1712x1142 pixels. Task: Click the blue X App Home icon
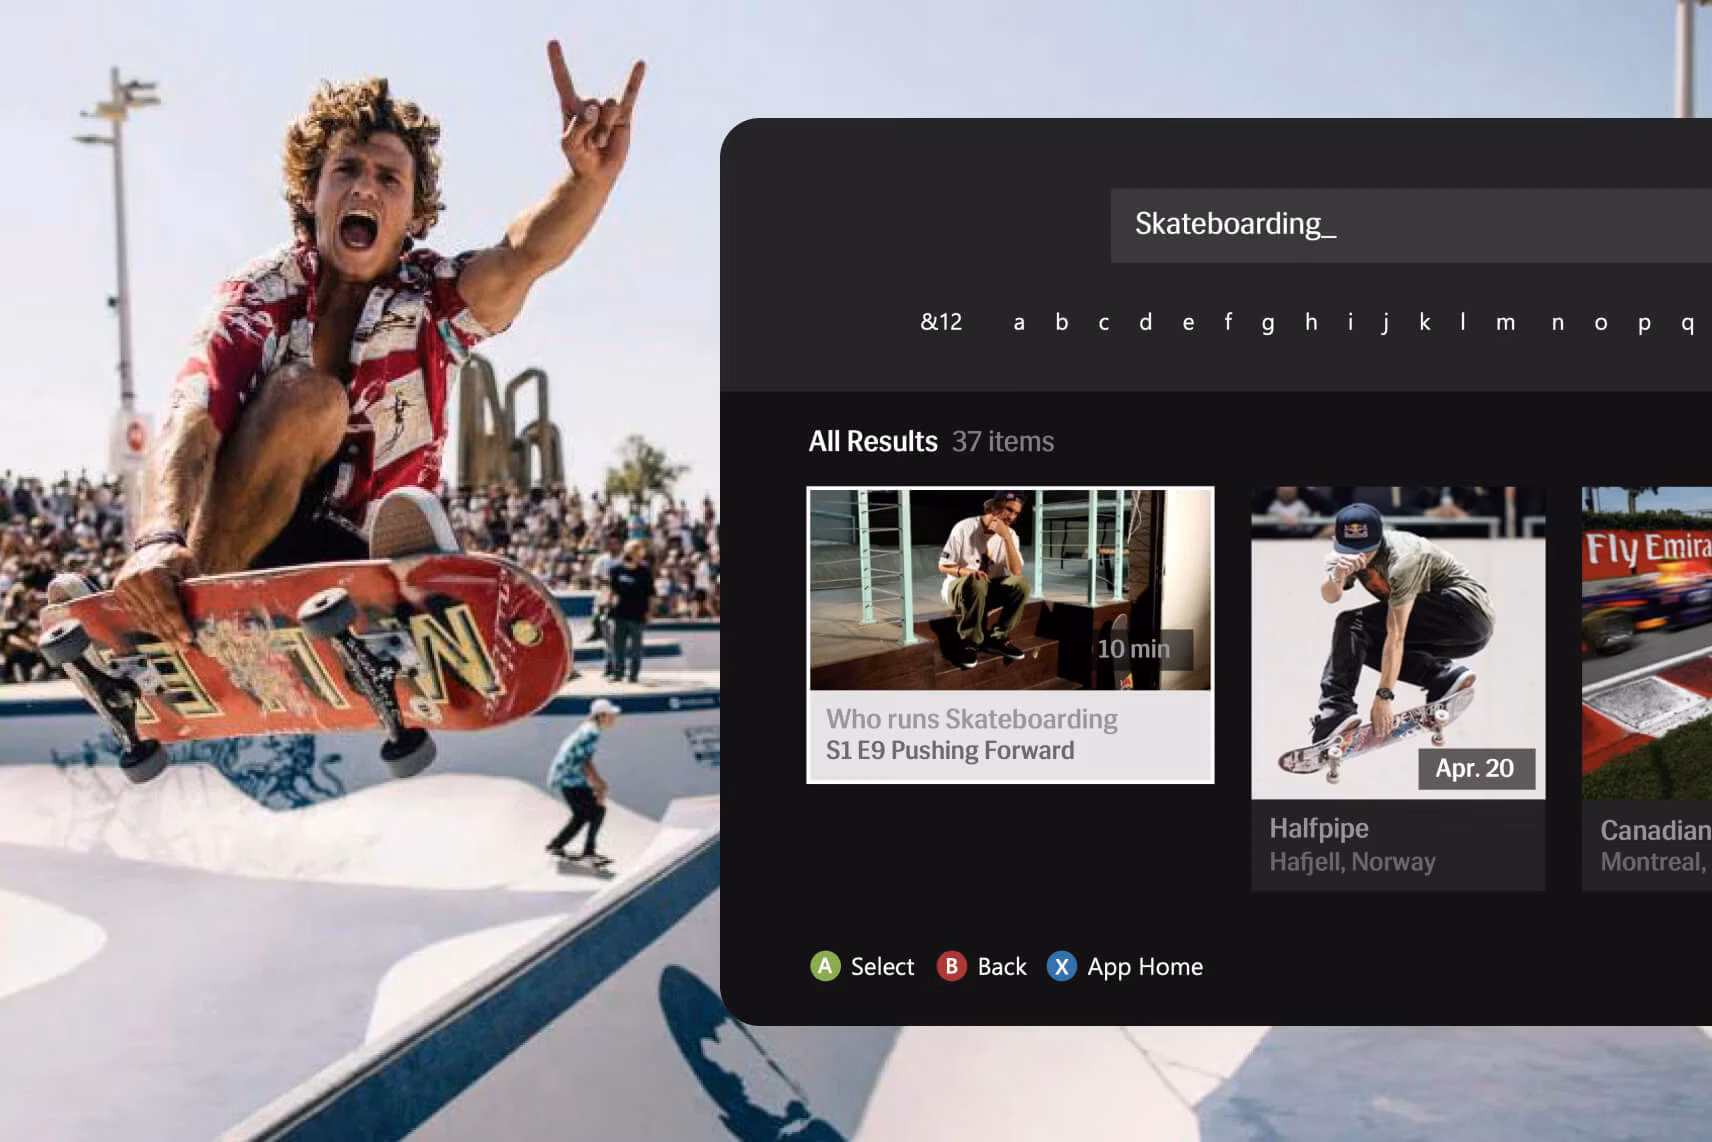(1061, 966)
